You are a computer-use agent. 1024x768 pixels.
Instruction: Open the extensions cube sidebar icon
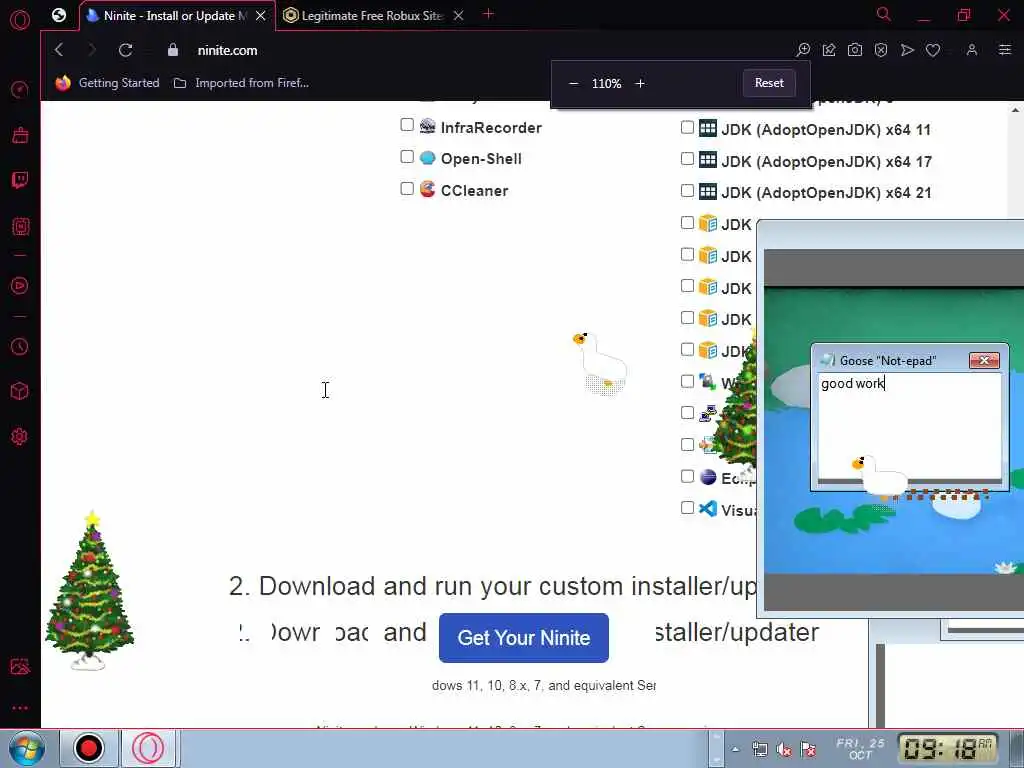pyautogui.click(x=20, y=391)
